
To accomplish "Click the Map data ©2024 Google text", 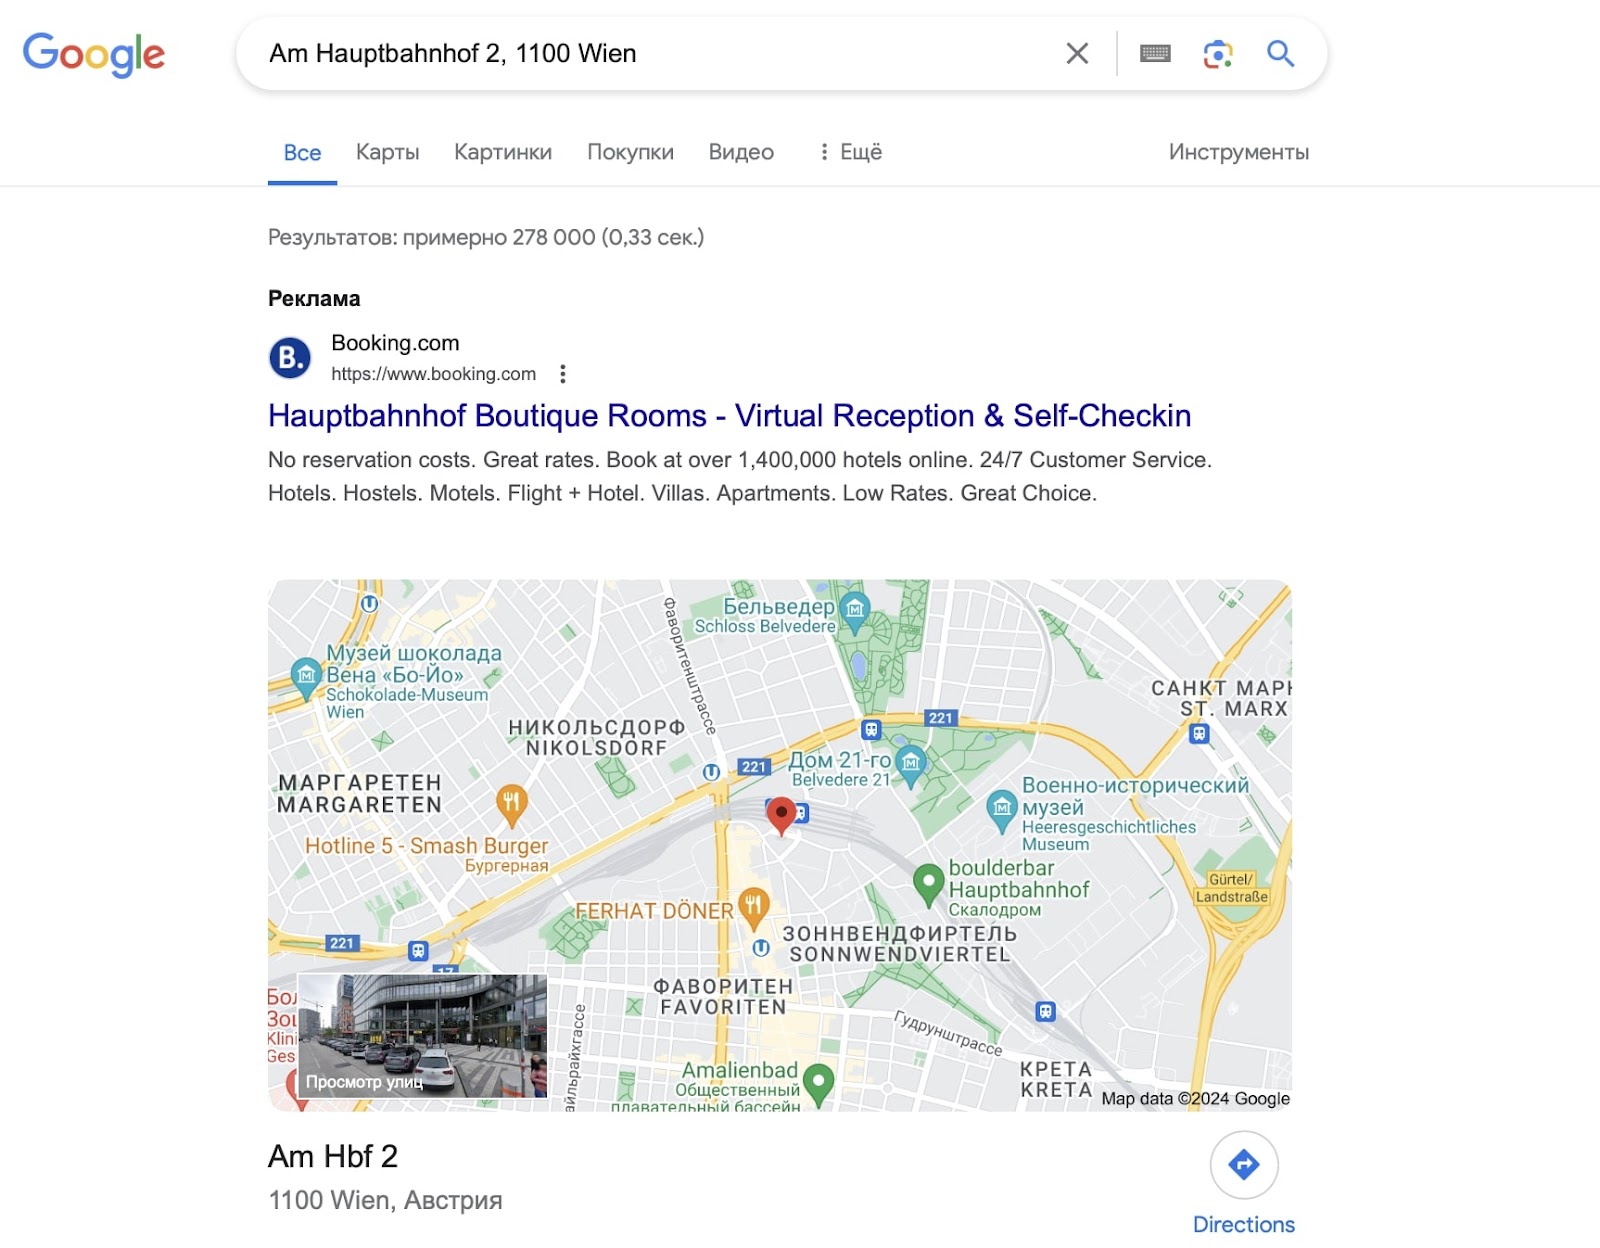I will point(1196,1099).
